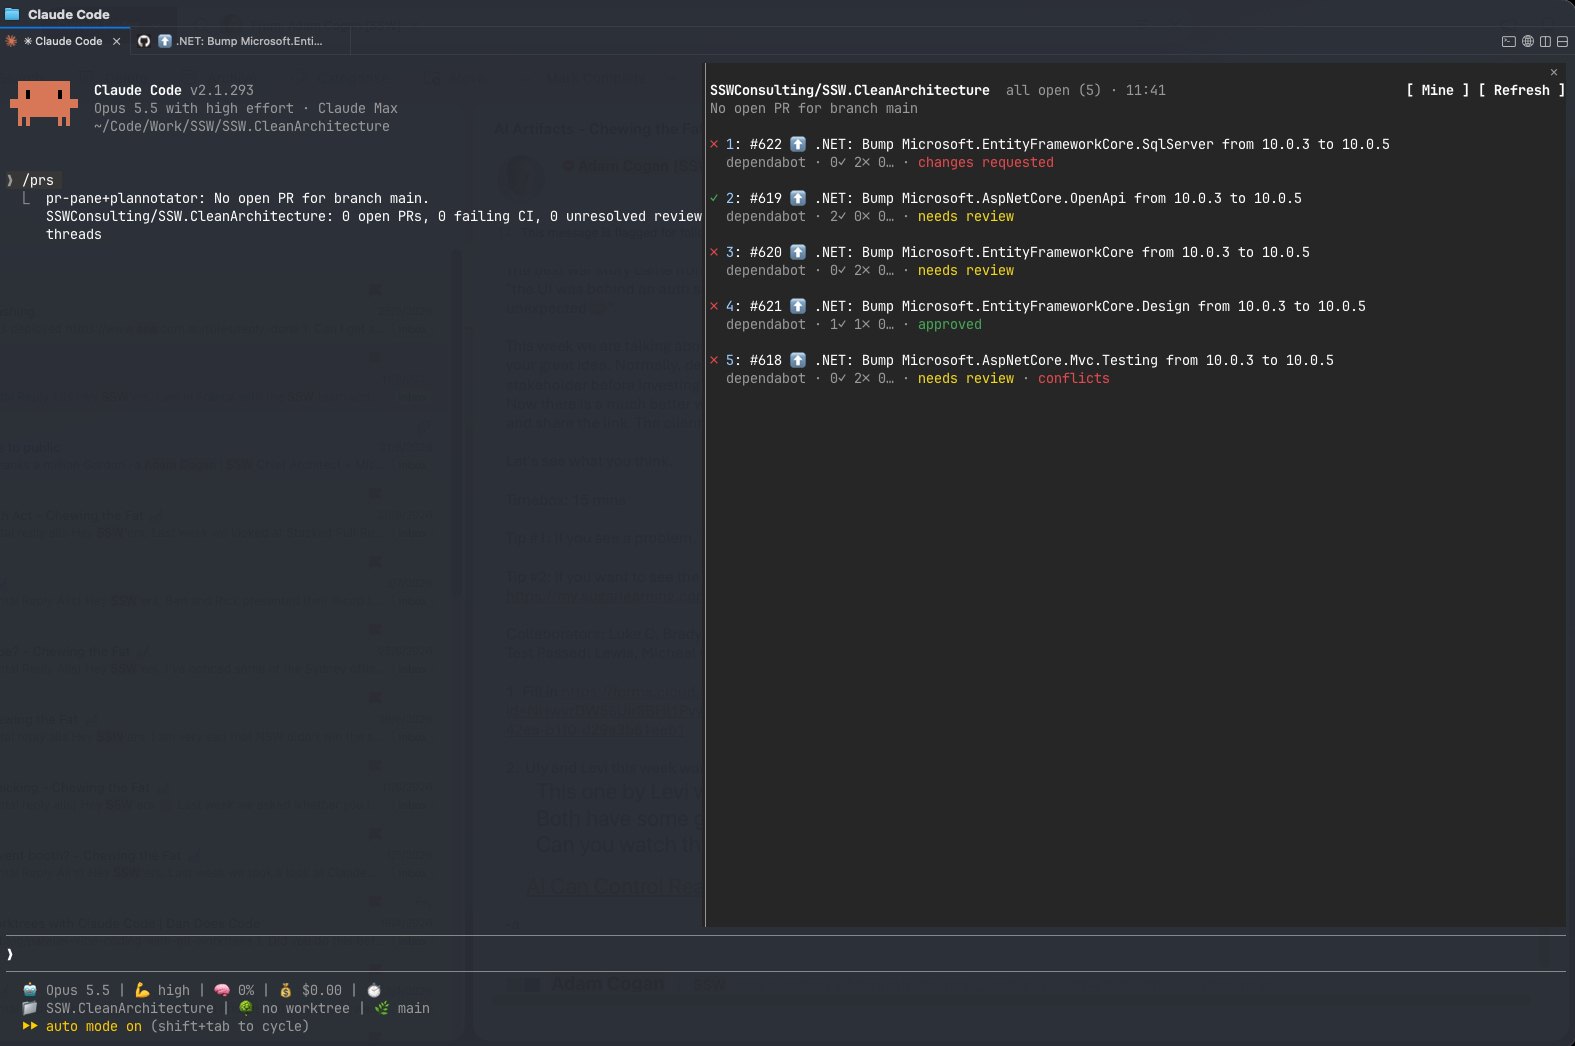1575x1046 pixels.
Task: Click the failing CI mark on PR #618
Action: [714, 360]
